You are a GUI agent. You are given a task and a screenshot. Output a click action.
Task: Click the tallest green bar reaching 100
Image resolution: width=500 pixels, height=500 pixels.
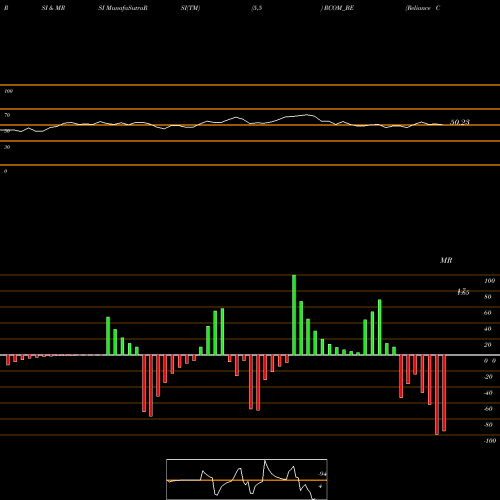coord(294,315)
